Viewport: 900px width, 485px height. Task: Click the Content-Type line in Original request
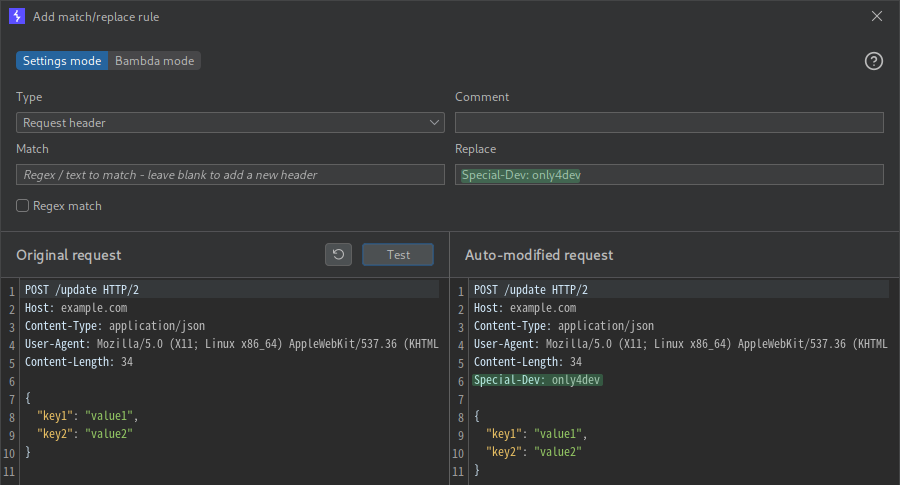(115, 326)
